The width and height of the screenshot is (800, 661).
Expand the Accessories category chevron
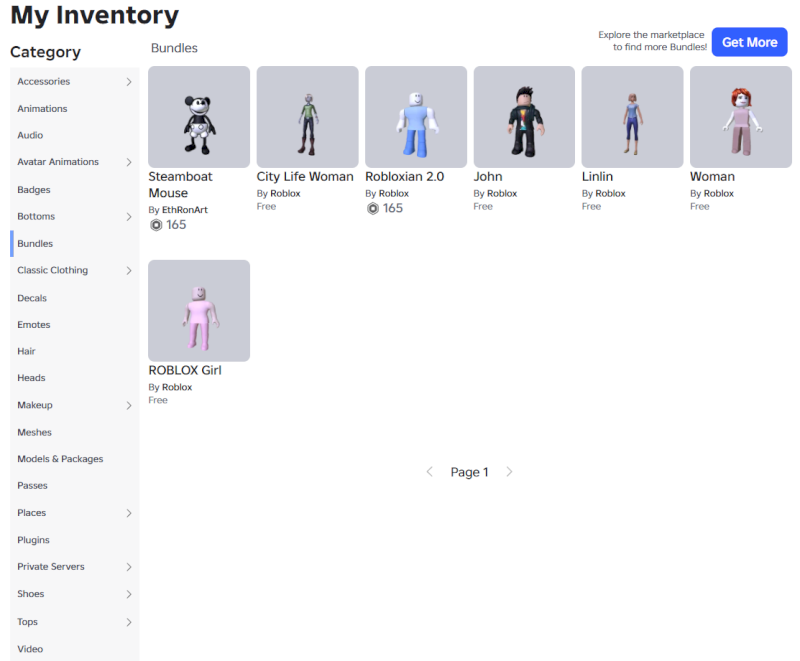[x=129, y=82]
